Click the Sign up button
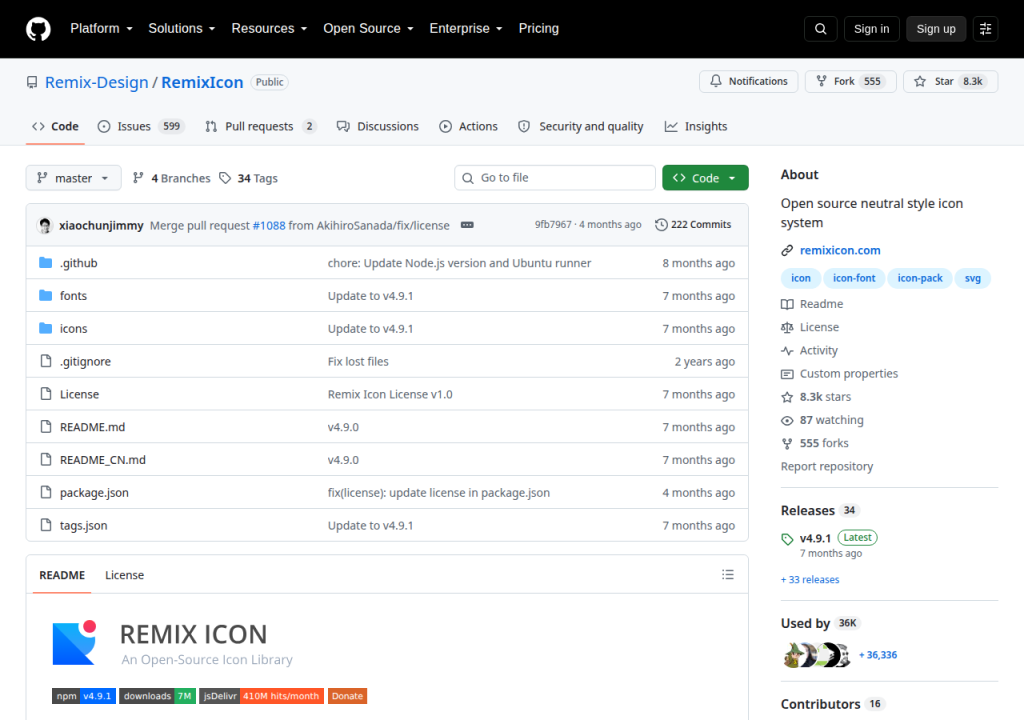The width and height of the screenshot is (1024, 720). tap(935, 29)
